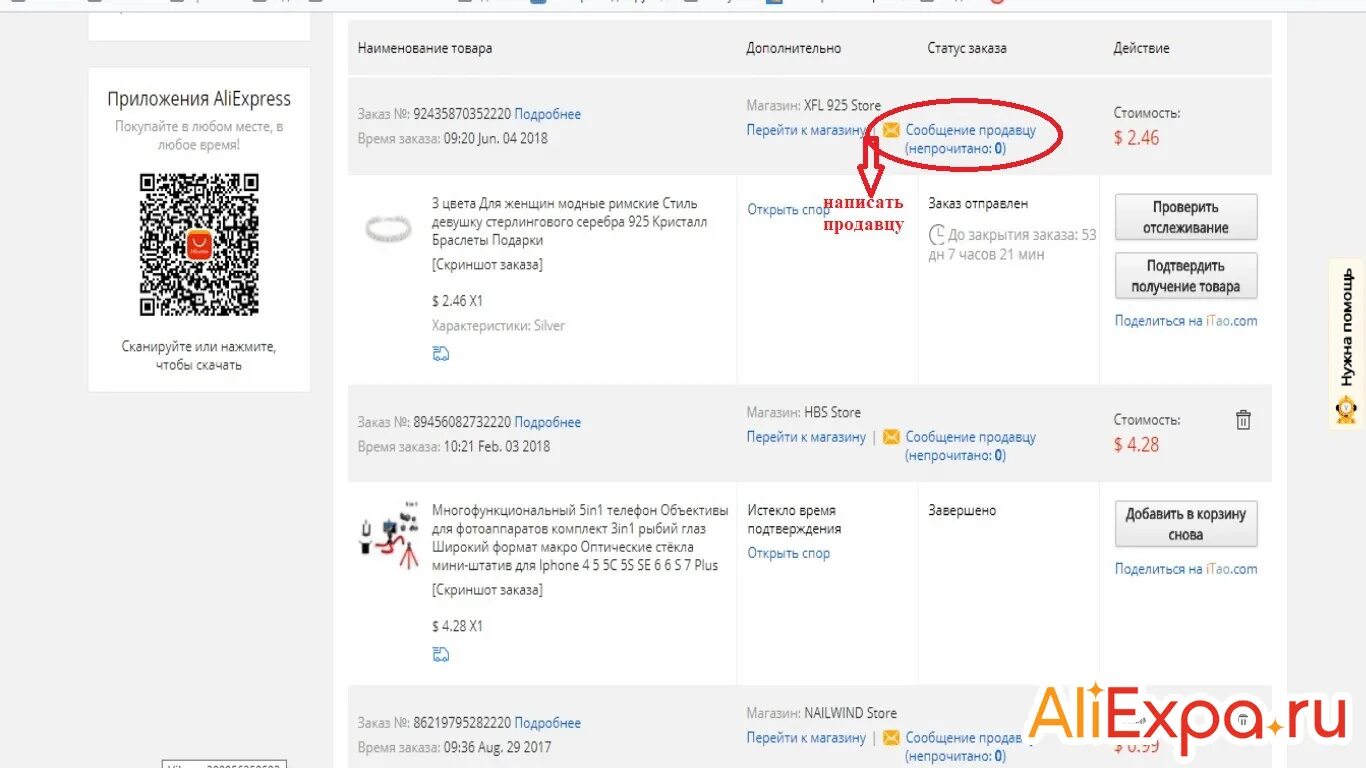Viewport: 1366px width, 768px height.
Task: Delete order 89456082732220 with trash icon
Action: [x=1243, y=420]
